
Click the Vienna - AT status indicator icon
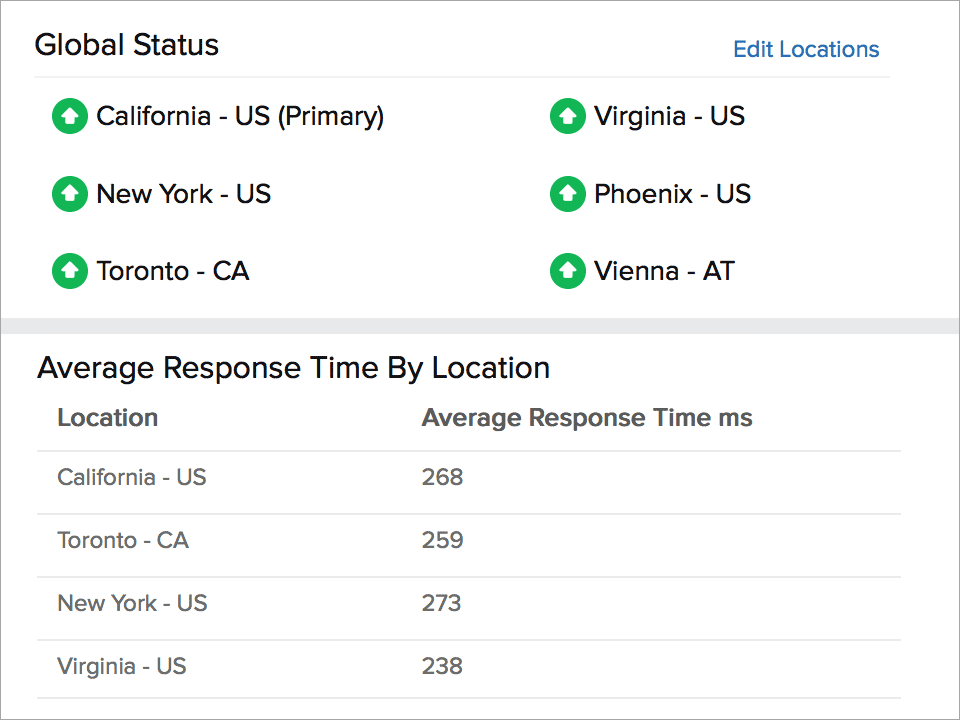(567, 271)
